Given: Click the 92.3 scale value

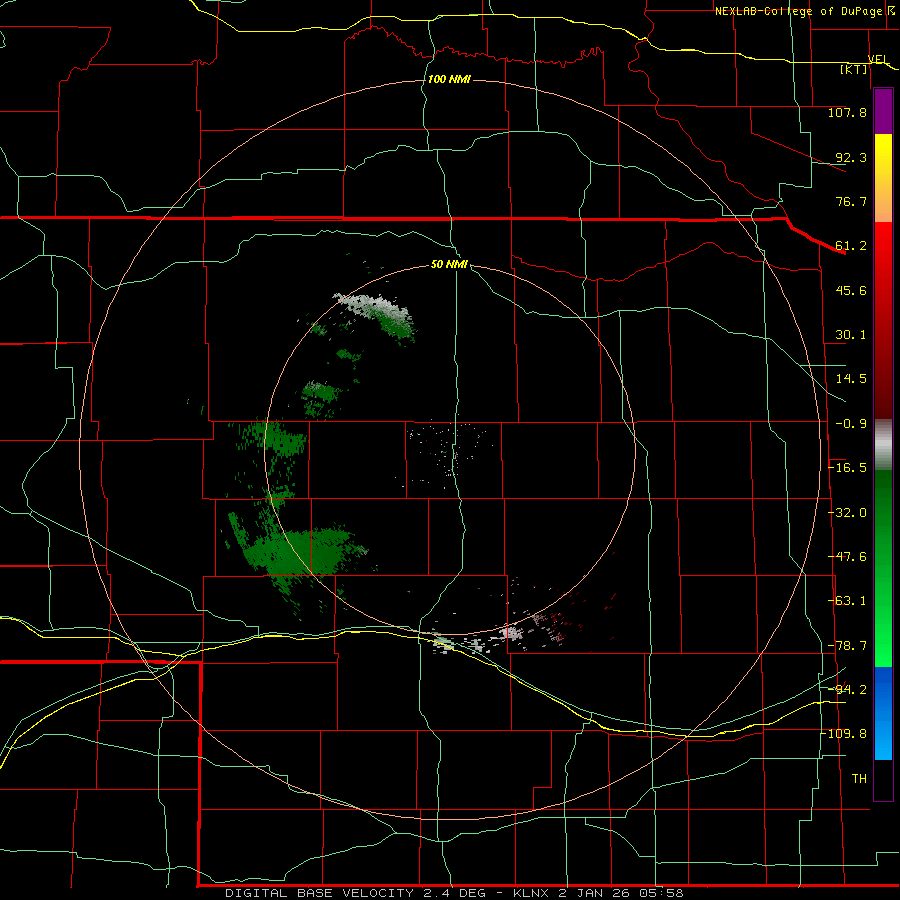Looking at the screenshot, I should coord(851,157).
